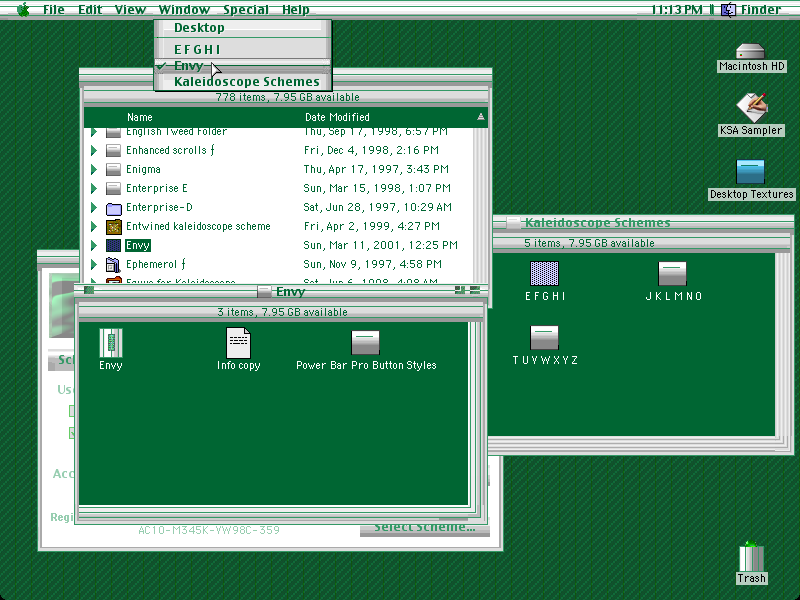800x600 pixels.
Task: Select the Desktop Textures folder icon
Action: tap(751, 171)
